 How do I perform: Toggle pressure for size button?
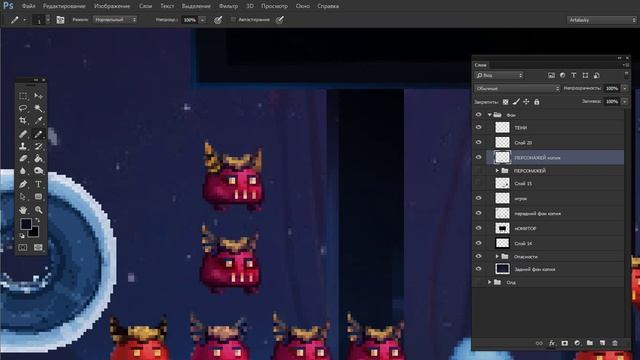pos(280,20)
